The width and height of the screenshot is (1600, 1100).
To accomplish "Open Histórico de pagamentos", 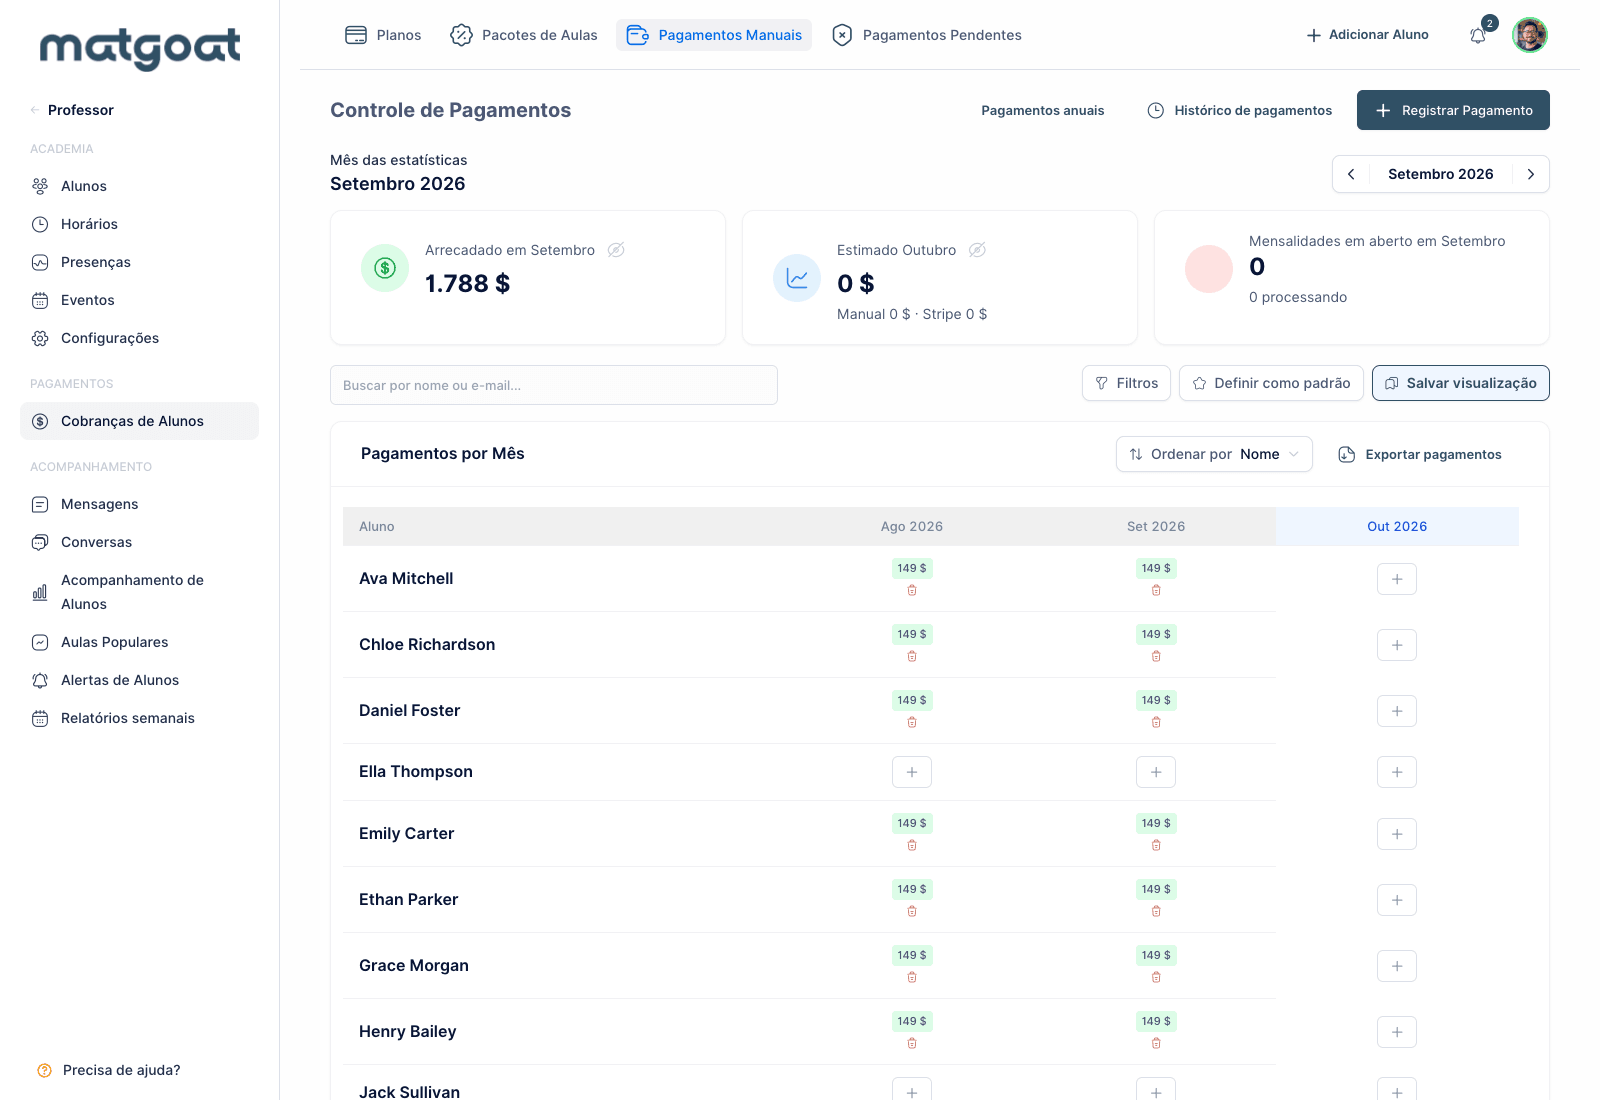I will 1239,110.
